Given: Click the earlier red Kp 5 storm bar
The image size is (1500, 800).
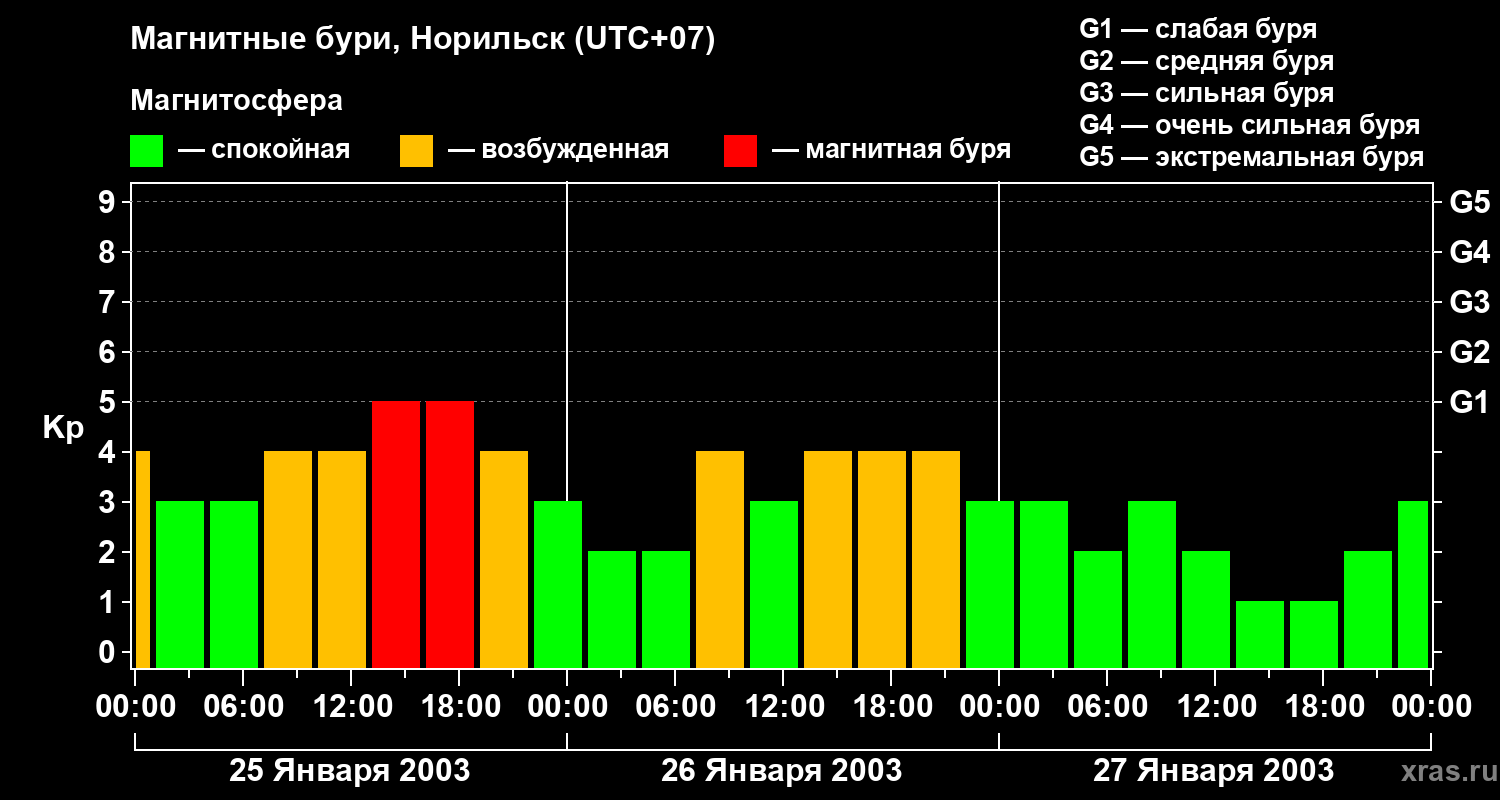Looking at the screenshot, I should (x=396, y=535).
